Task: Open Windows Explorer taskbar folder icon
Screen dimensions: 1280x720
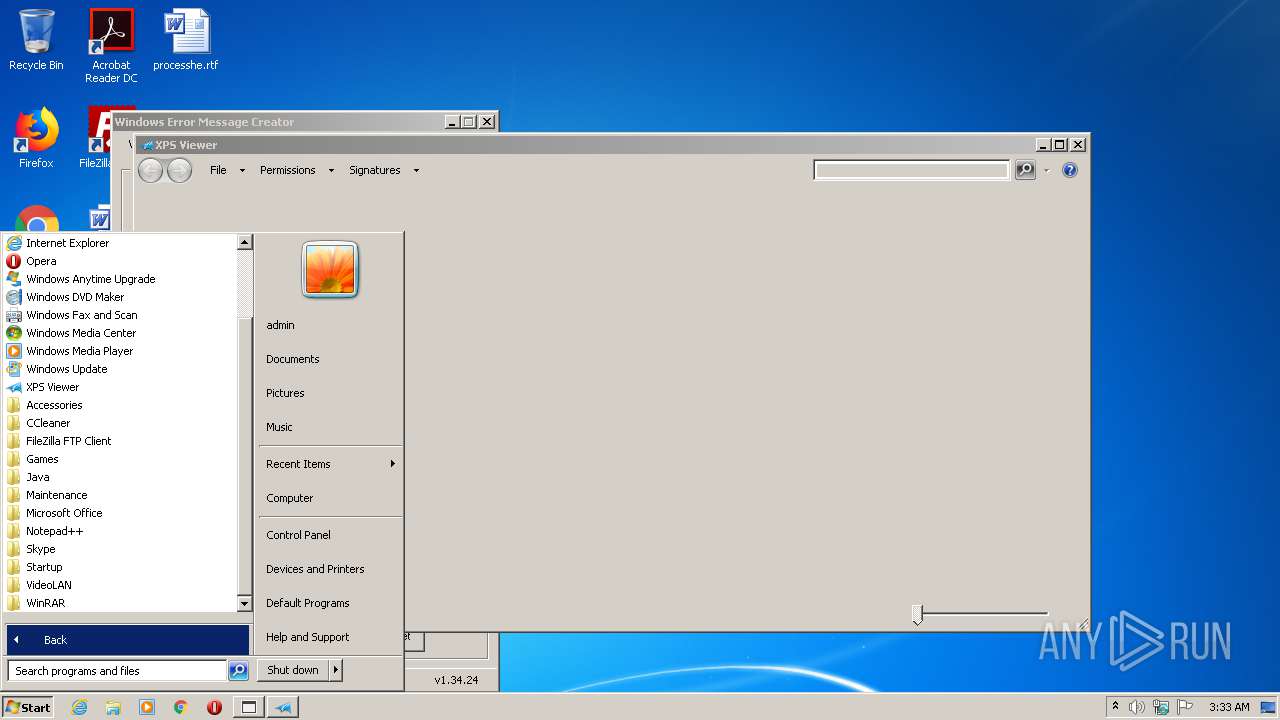Action: (113, 707)
